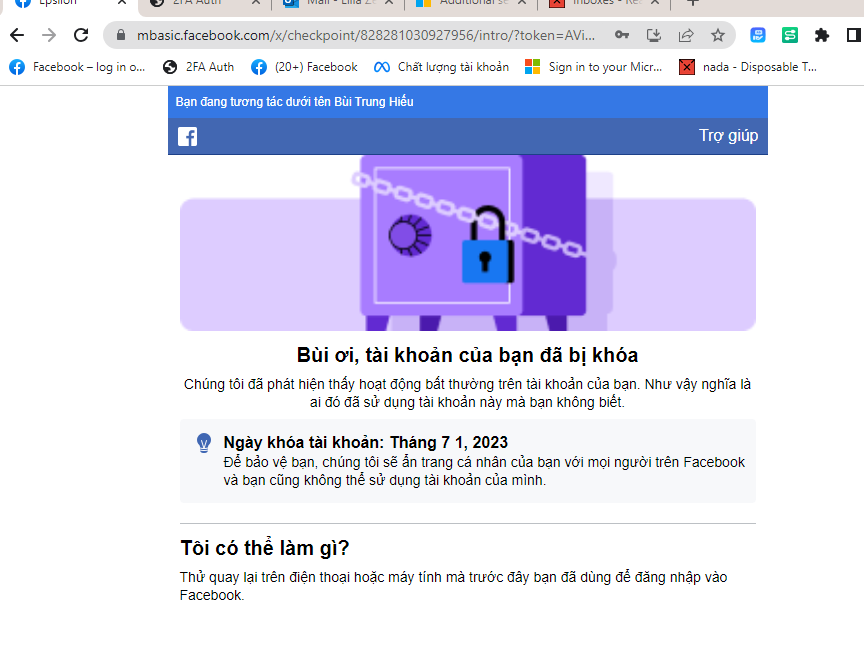The height and width of the screenshot is (661, 864).
Task: Open 'Chất lượng tài khoản' bookmark
Action: (x=441, y=67)
